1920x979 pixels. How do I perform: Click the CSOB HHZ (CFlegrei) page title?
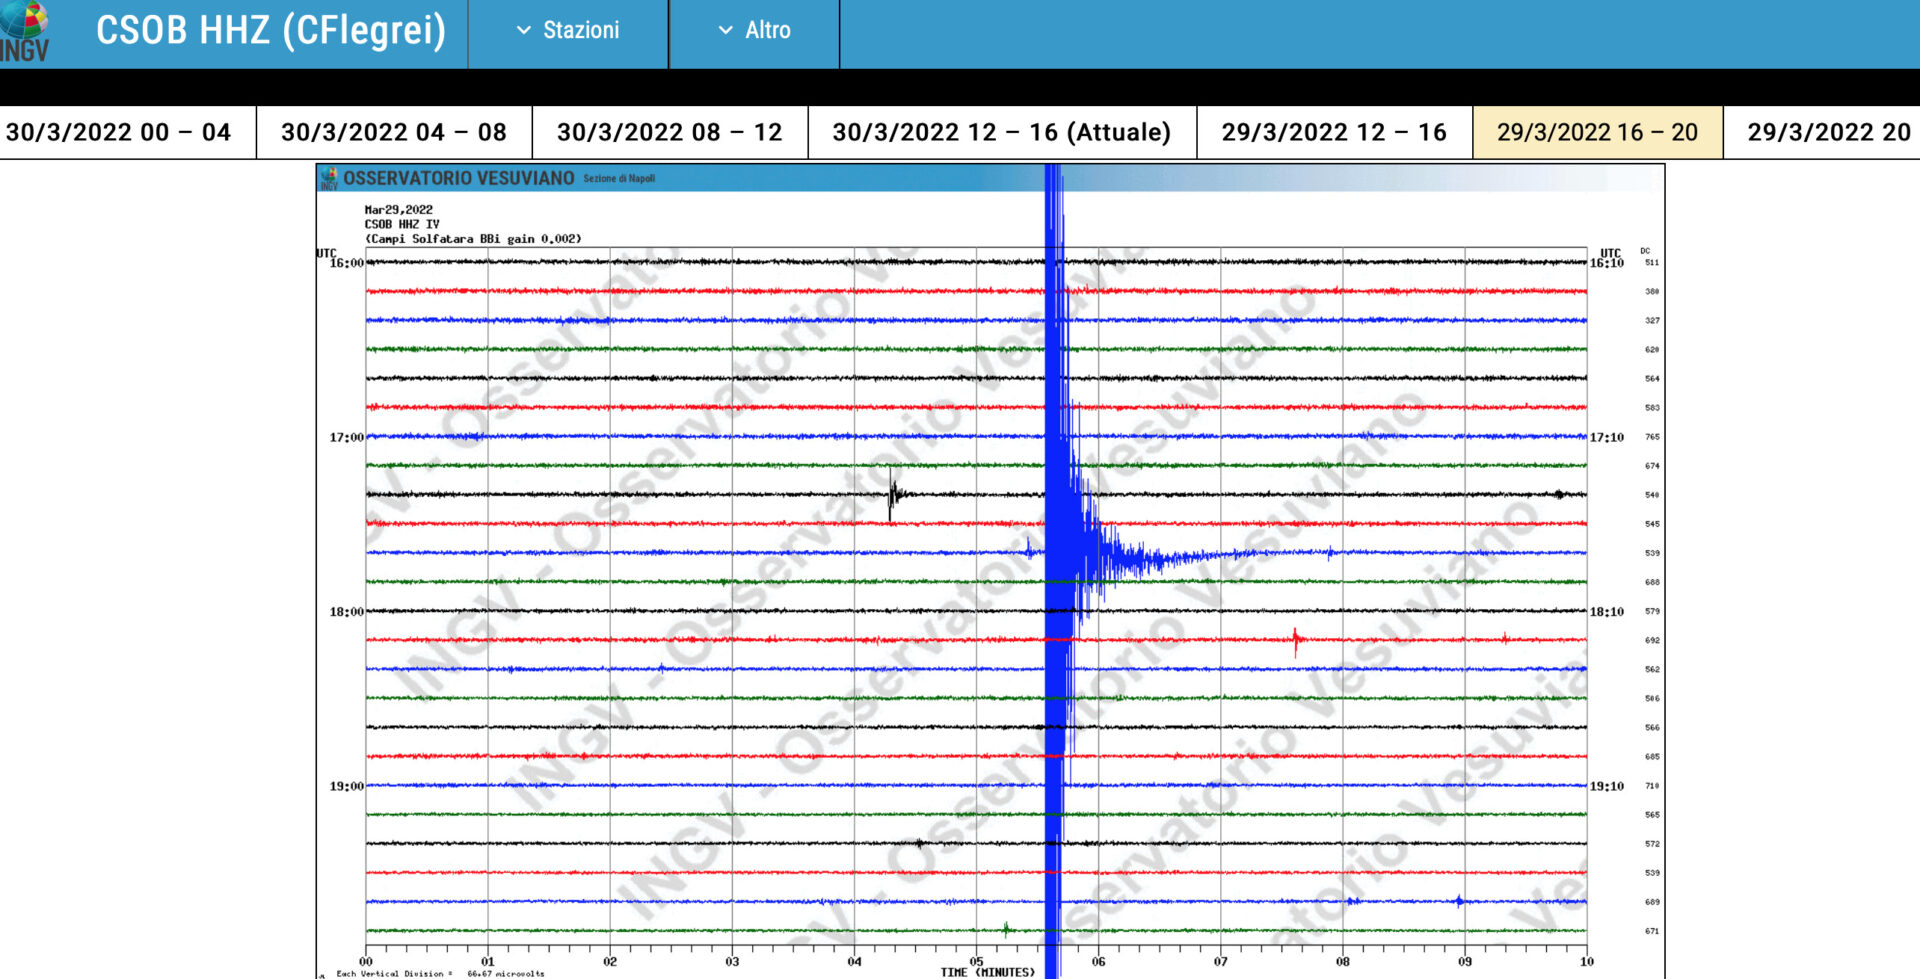270,31
